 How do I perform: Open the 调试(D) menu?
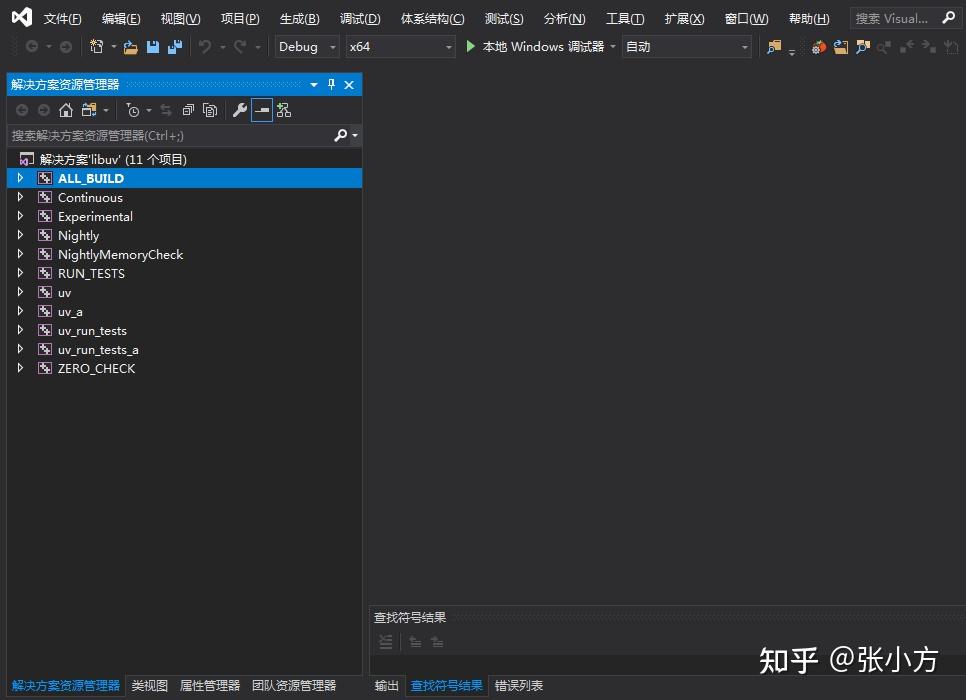pos(359,18)
